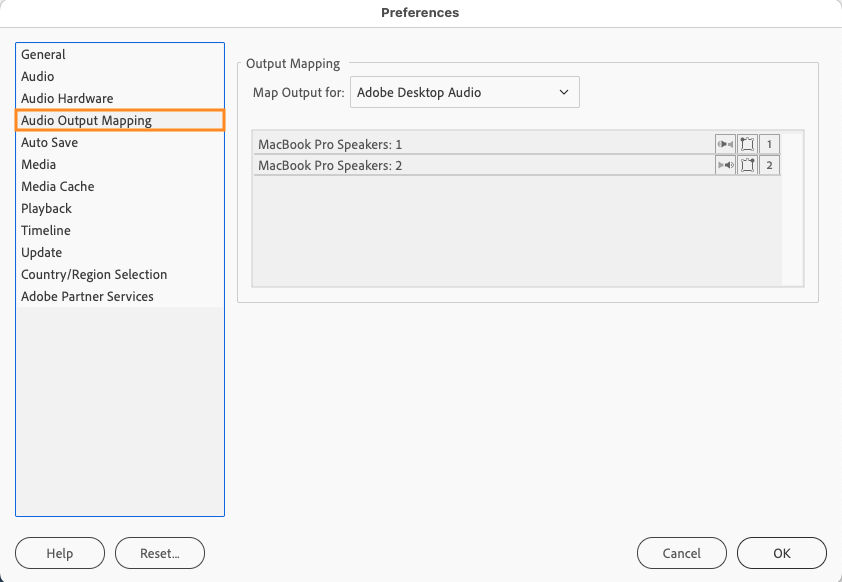Click the channel grid icon beside MacBook Pro Speakers 1
842x582 pixels.
coord(747,144)
